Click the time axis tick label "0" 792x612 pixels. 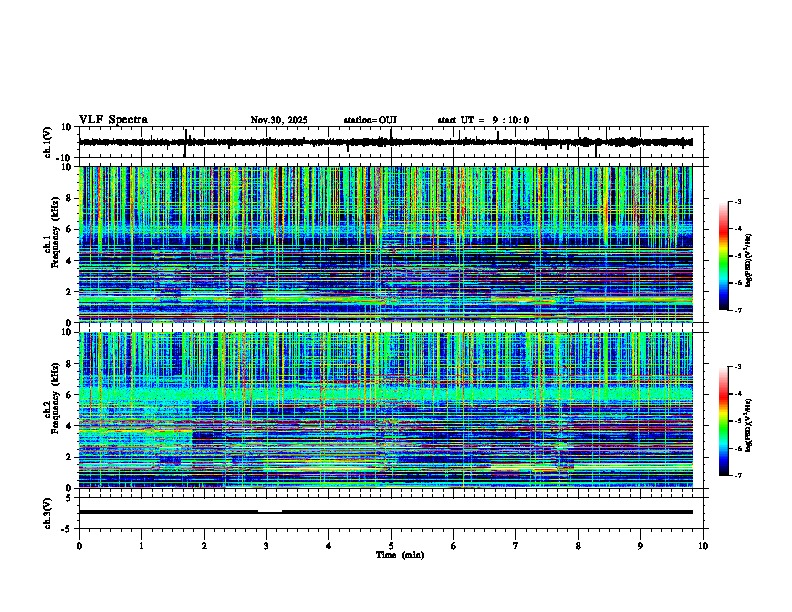[x=79, y=546]
